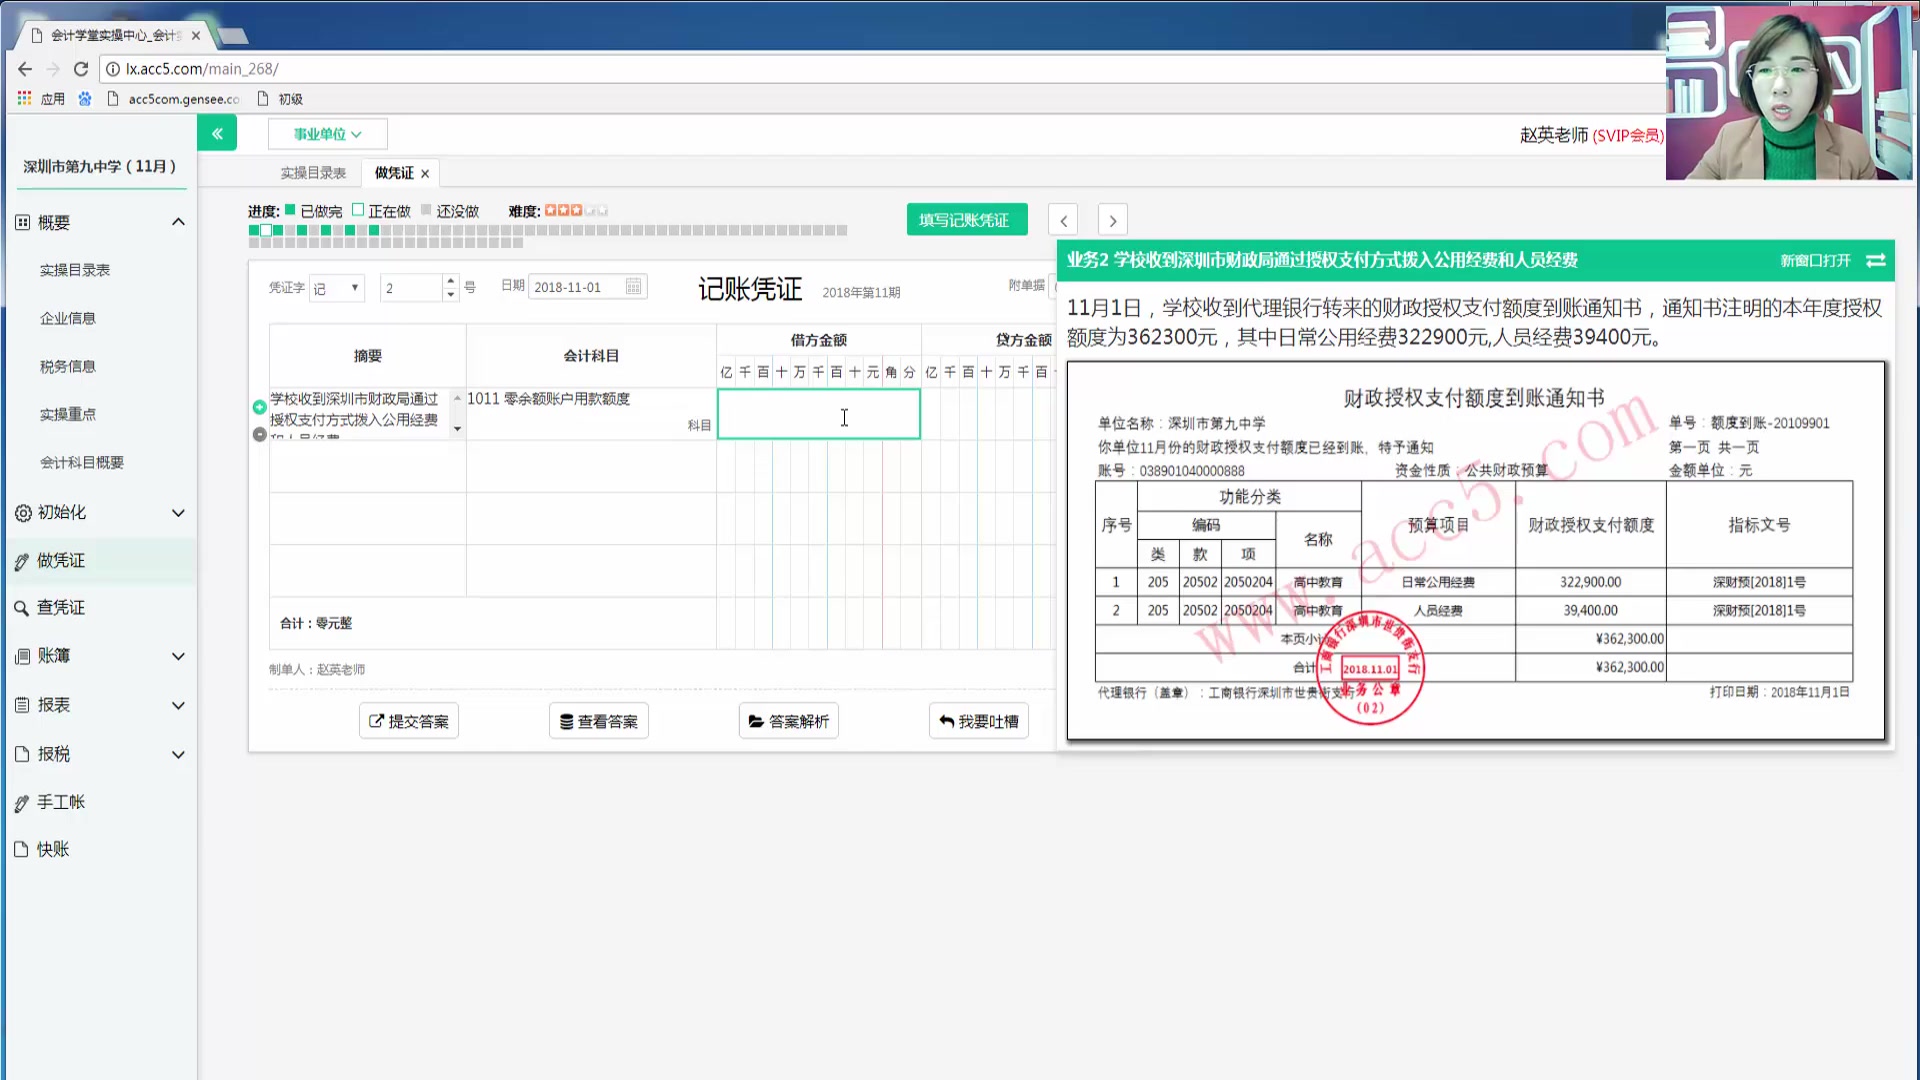
Task: Open the 凭证字 dropdown showing 记
Action: (x=336, y=287)
